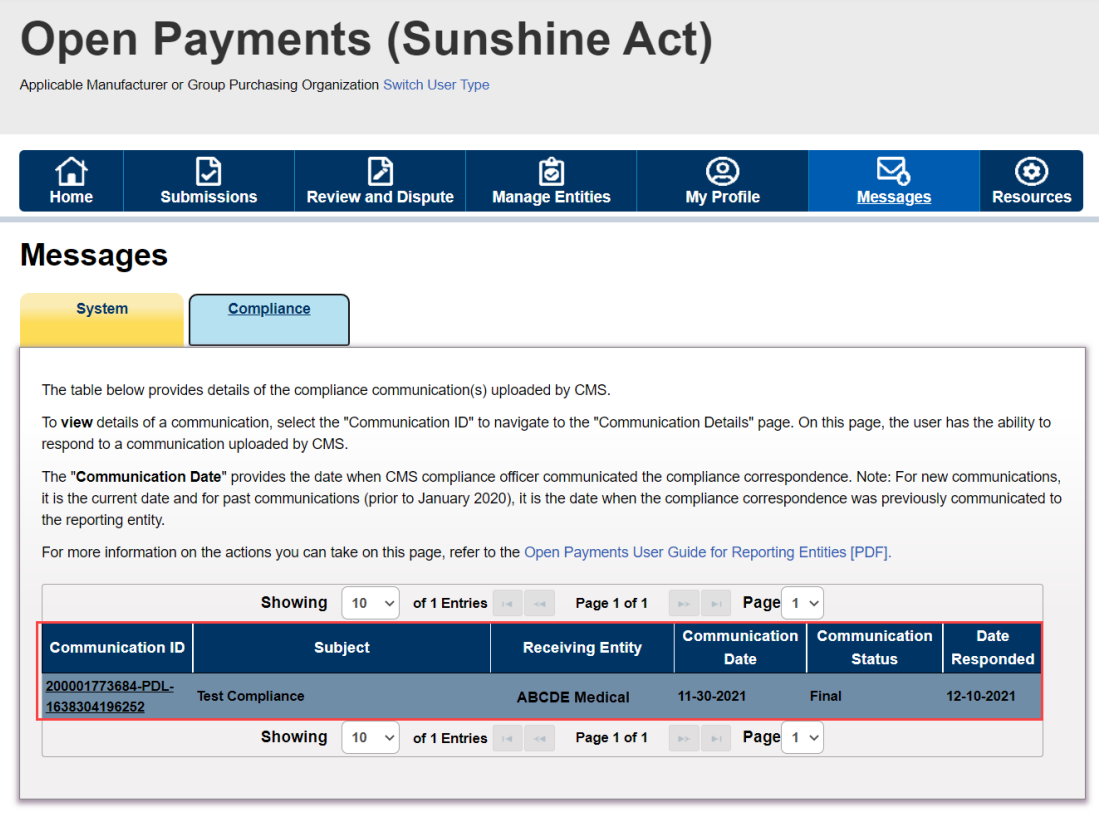The height and width of the screenshot is (822, 1099).
Task: Click the Manage Entities clipboard icon
Action: pos(551,171)
